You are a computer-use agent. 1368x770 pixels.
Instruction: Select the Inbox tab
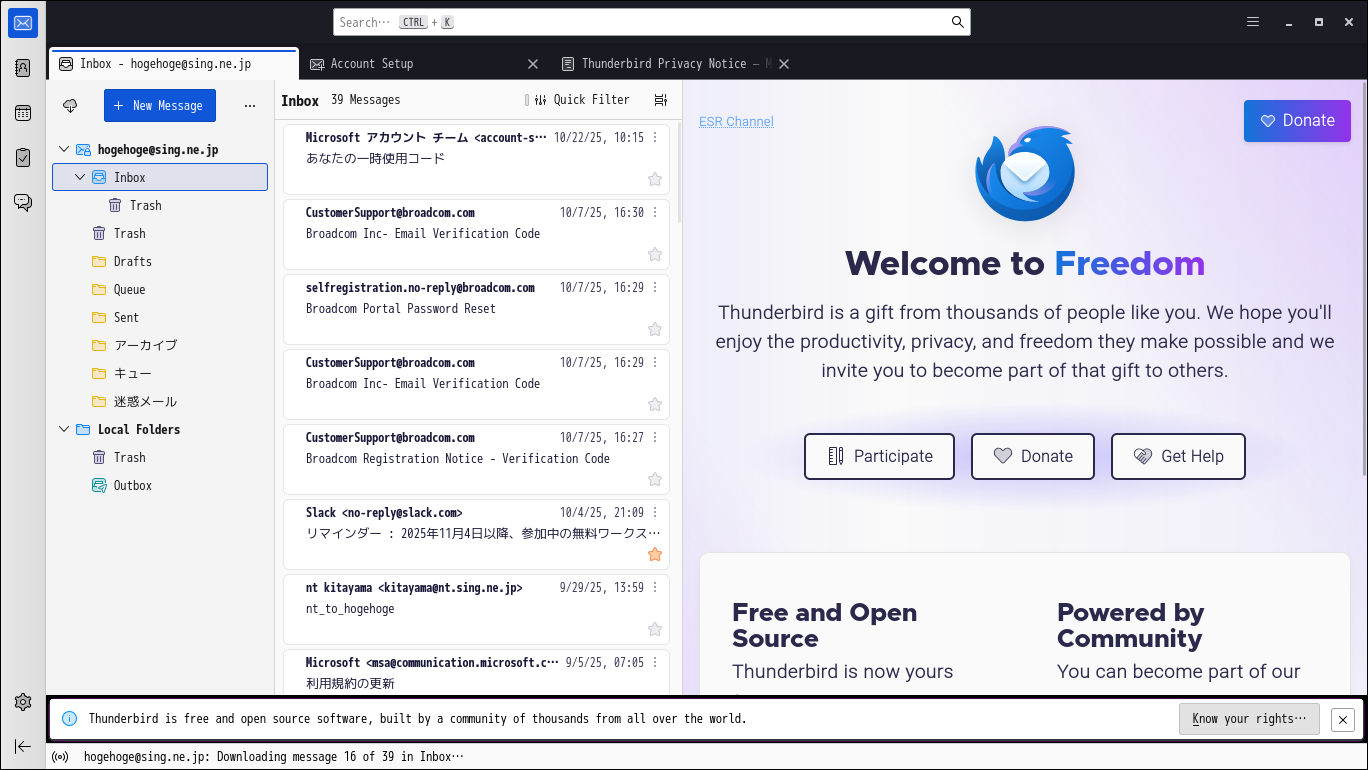(173, 64)
